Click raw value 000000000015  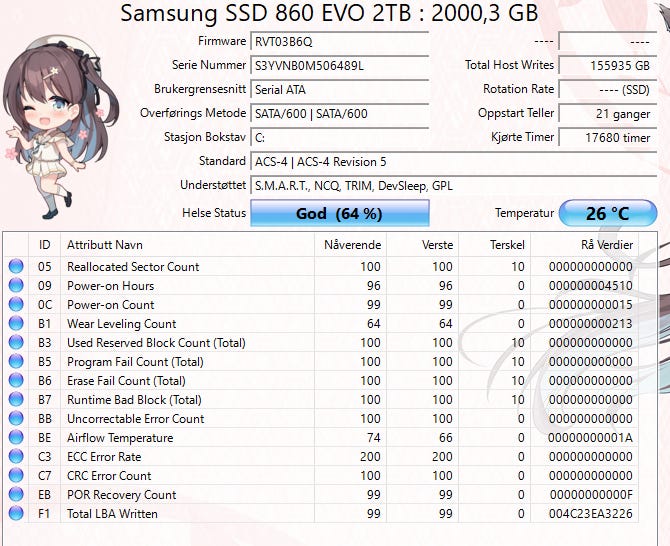point(591,305)
